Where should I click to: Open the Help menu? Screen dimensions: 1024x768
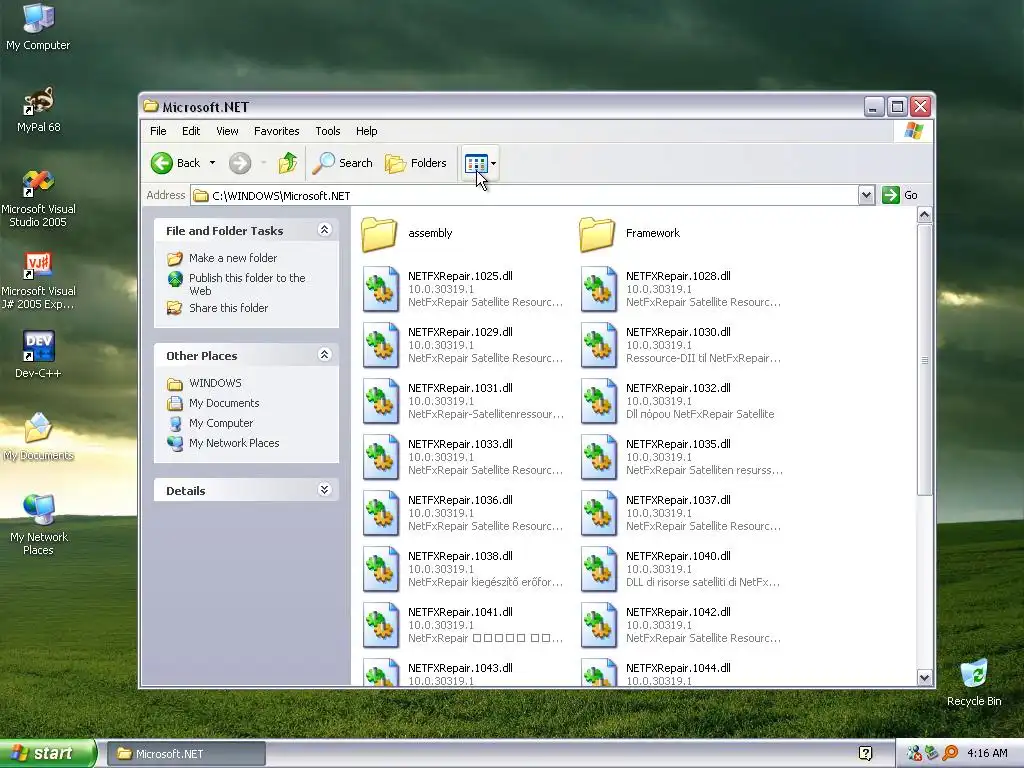tap(366, 131)
